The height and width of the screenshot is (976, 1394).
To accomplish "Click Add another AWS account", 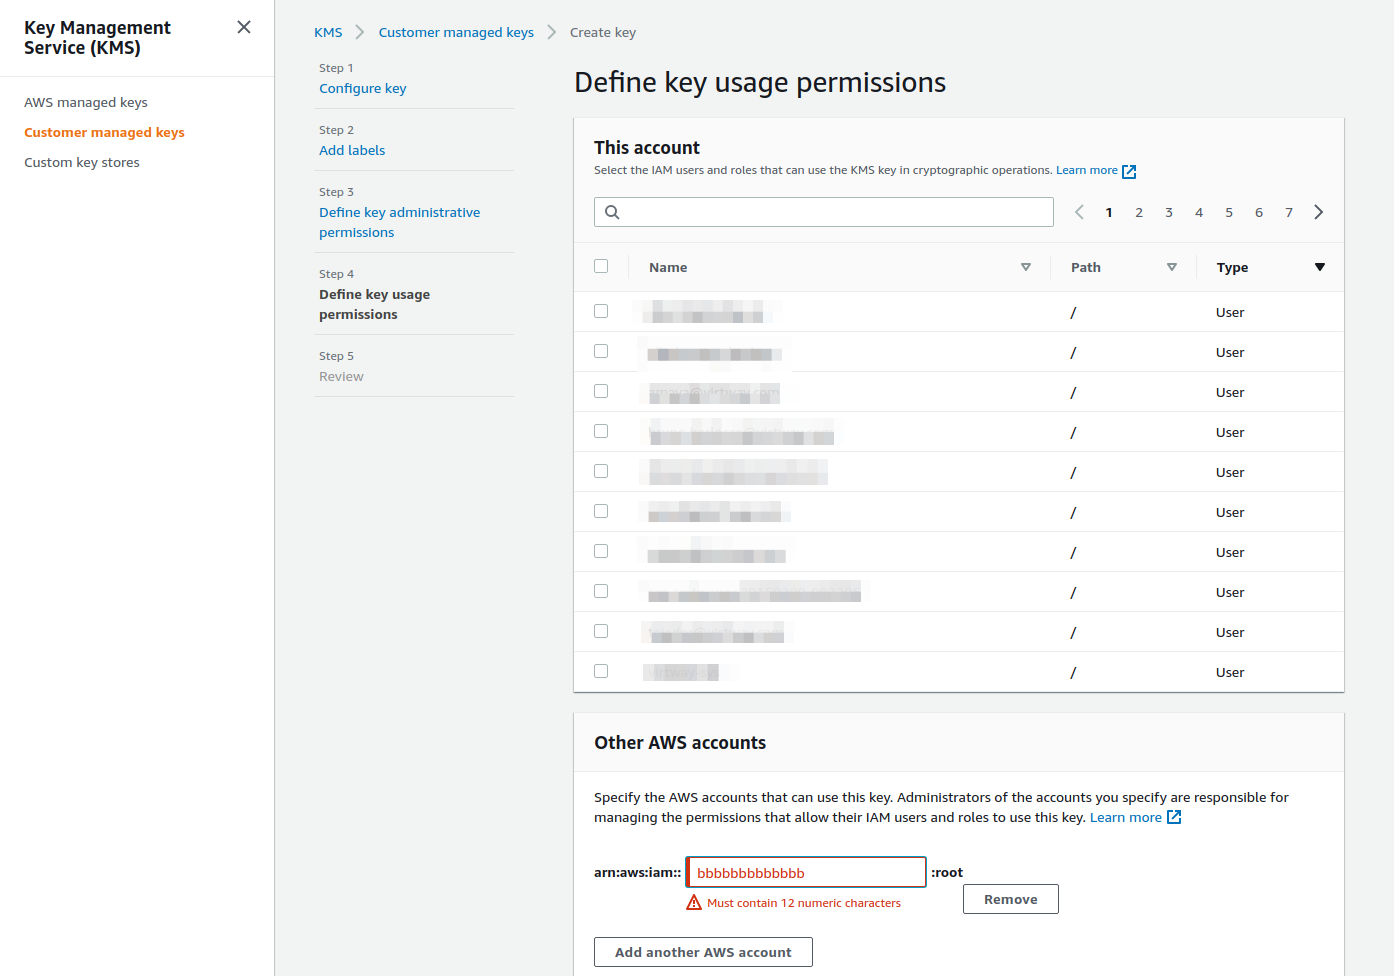I will tap(703, 951).
